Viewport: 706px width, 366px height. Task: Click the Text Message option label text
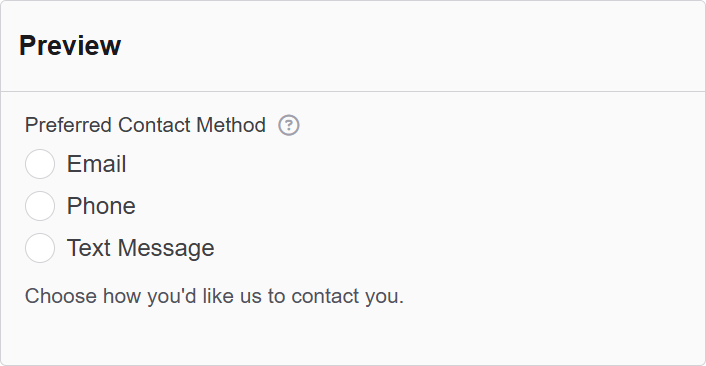140,248
